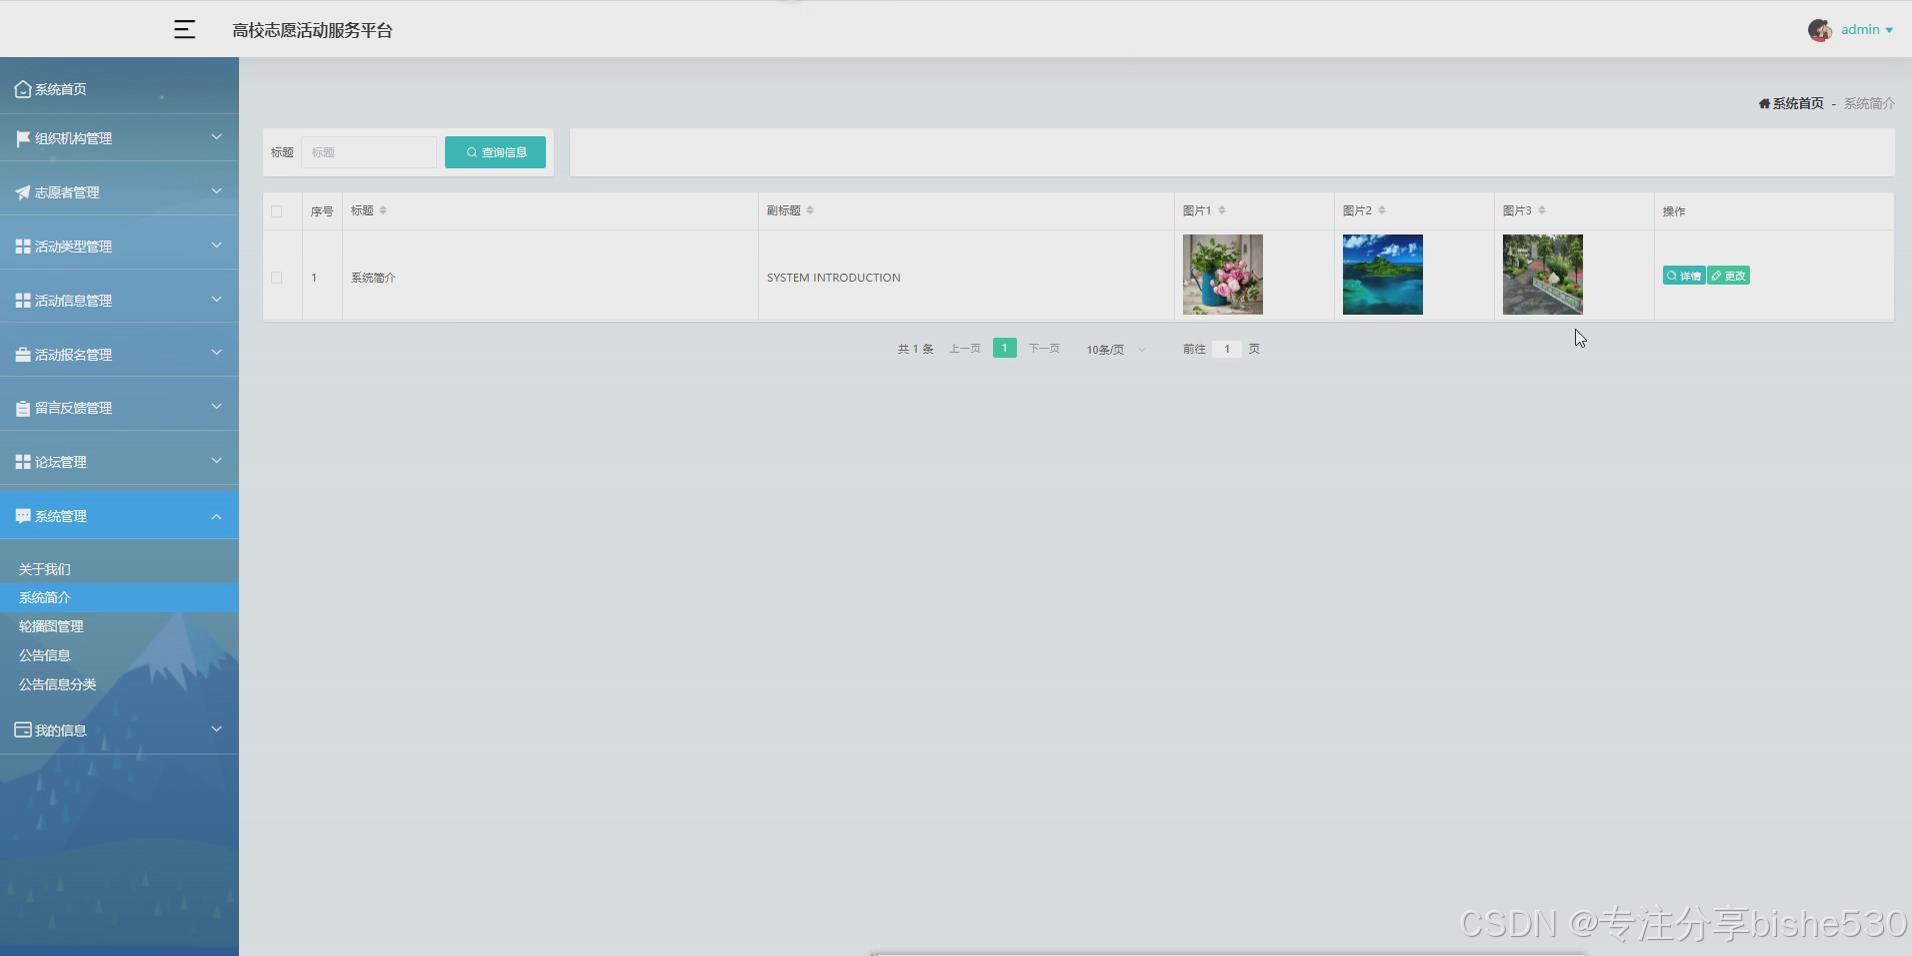Click the SYSTEM INTRODUCTION subtitle cell

(x=833, y=277)
